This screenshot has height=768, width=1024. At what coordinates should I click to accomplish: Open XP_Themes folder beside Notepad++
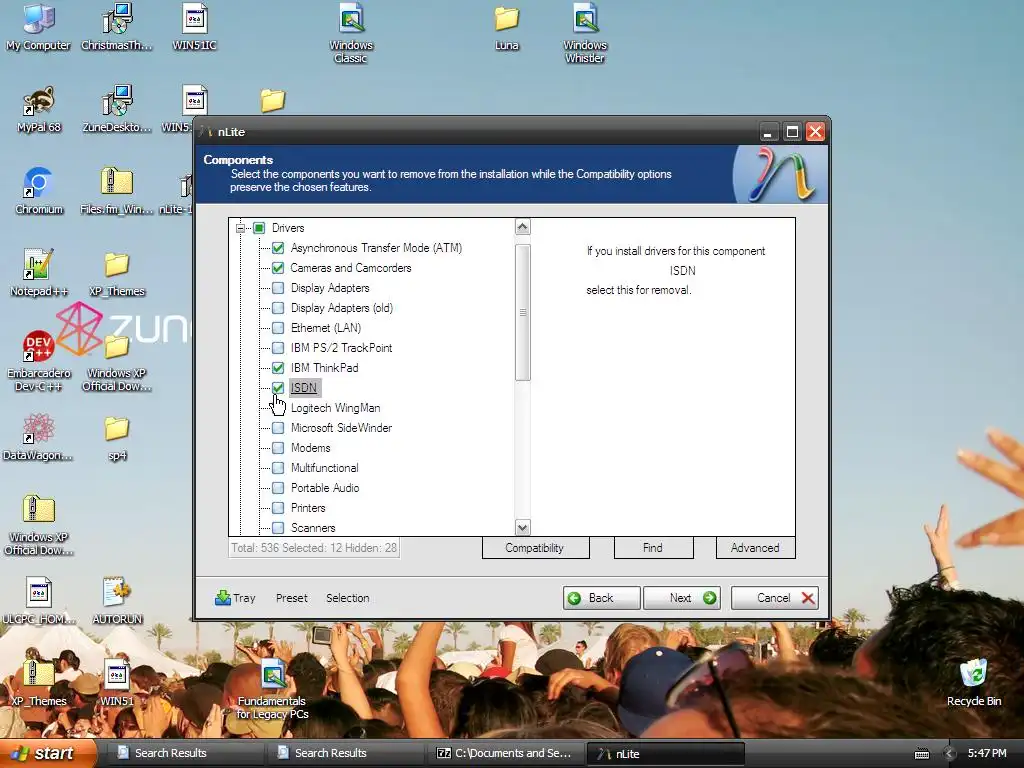(x=117, y=273)
